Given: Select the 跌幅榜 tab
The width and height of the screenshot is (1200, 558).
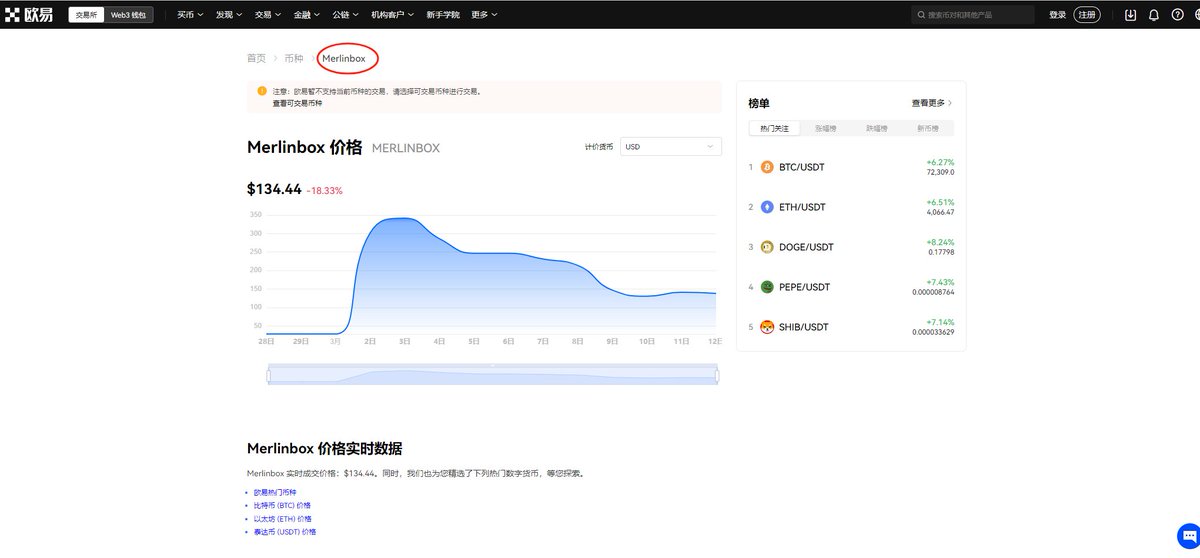Looking at the screenshot, I should 877,128.
